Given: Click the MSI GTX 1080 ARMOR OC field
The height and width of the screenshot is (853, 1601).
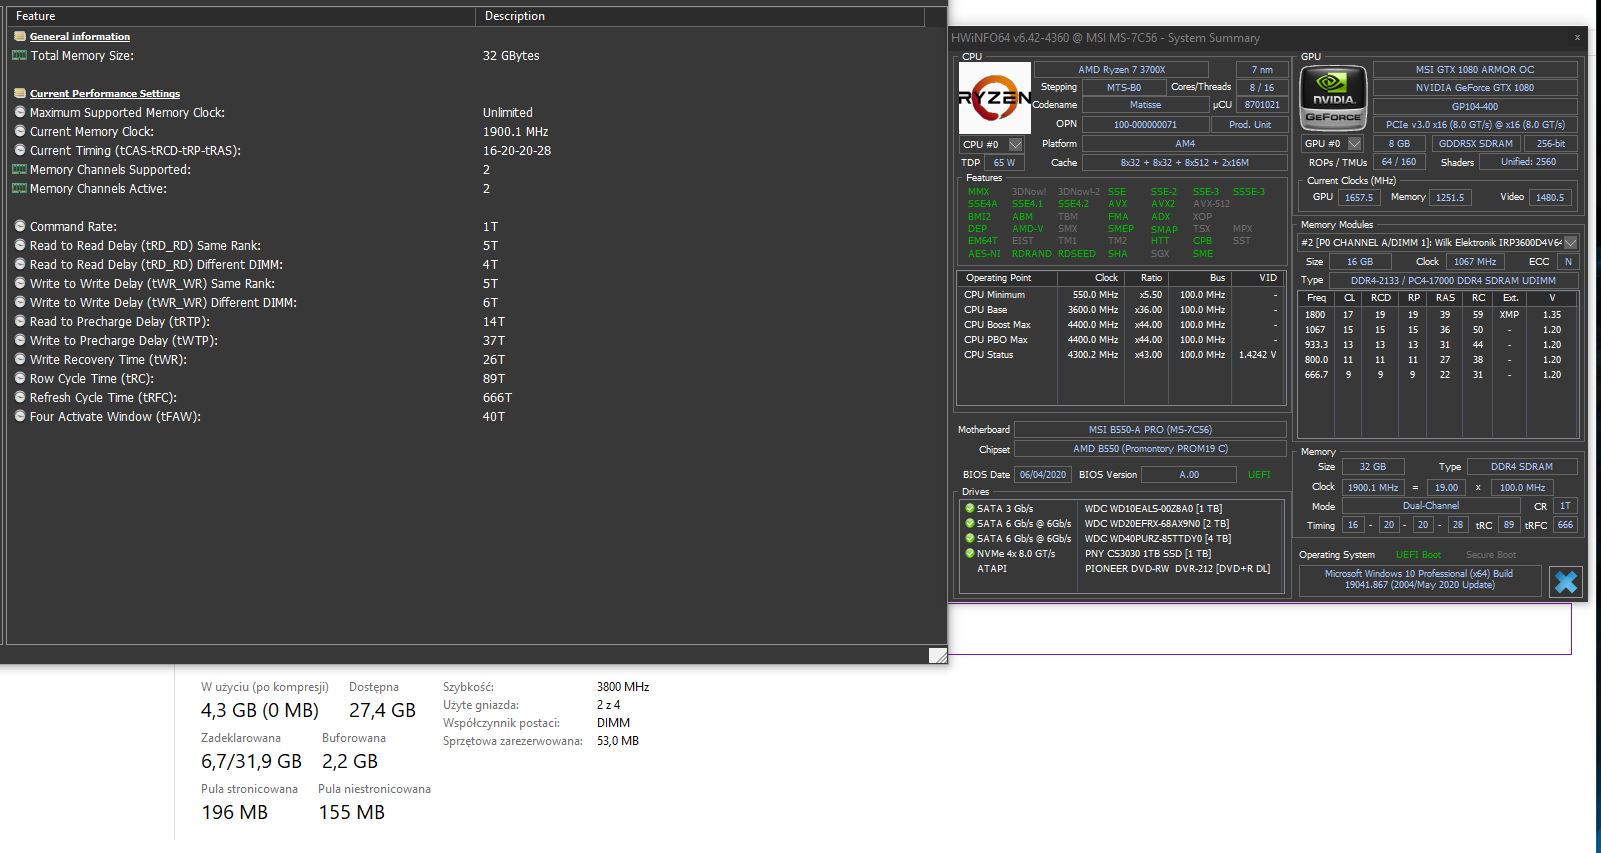Looking at the screenshot, I should [x=1475, y=69].
